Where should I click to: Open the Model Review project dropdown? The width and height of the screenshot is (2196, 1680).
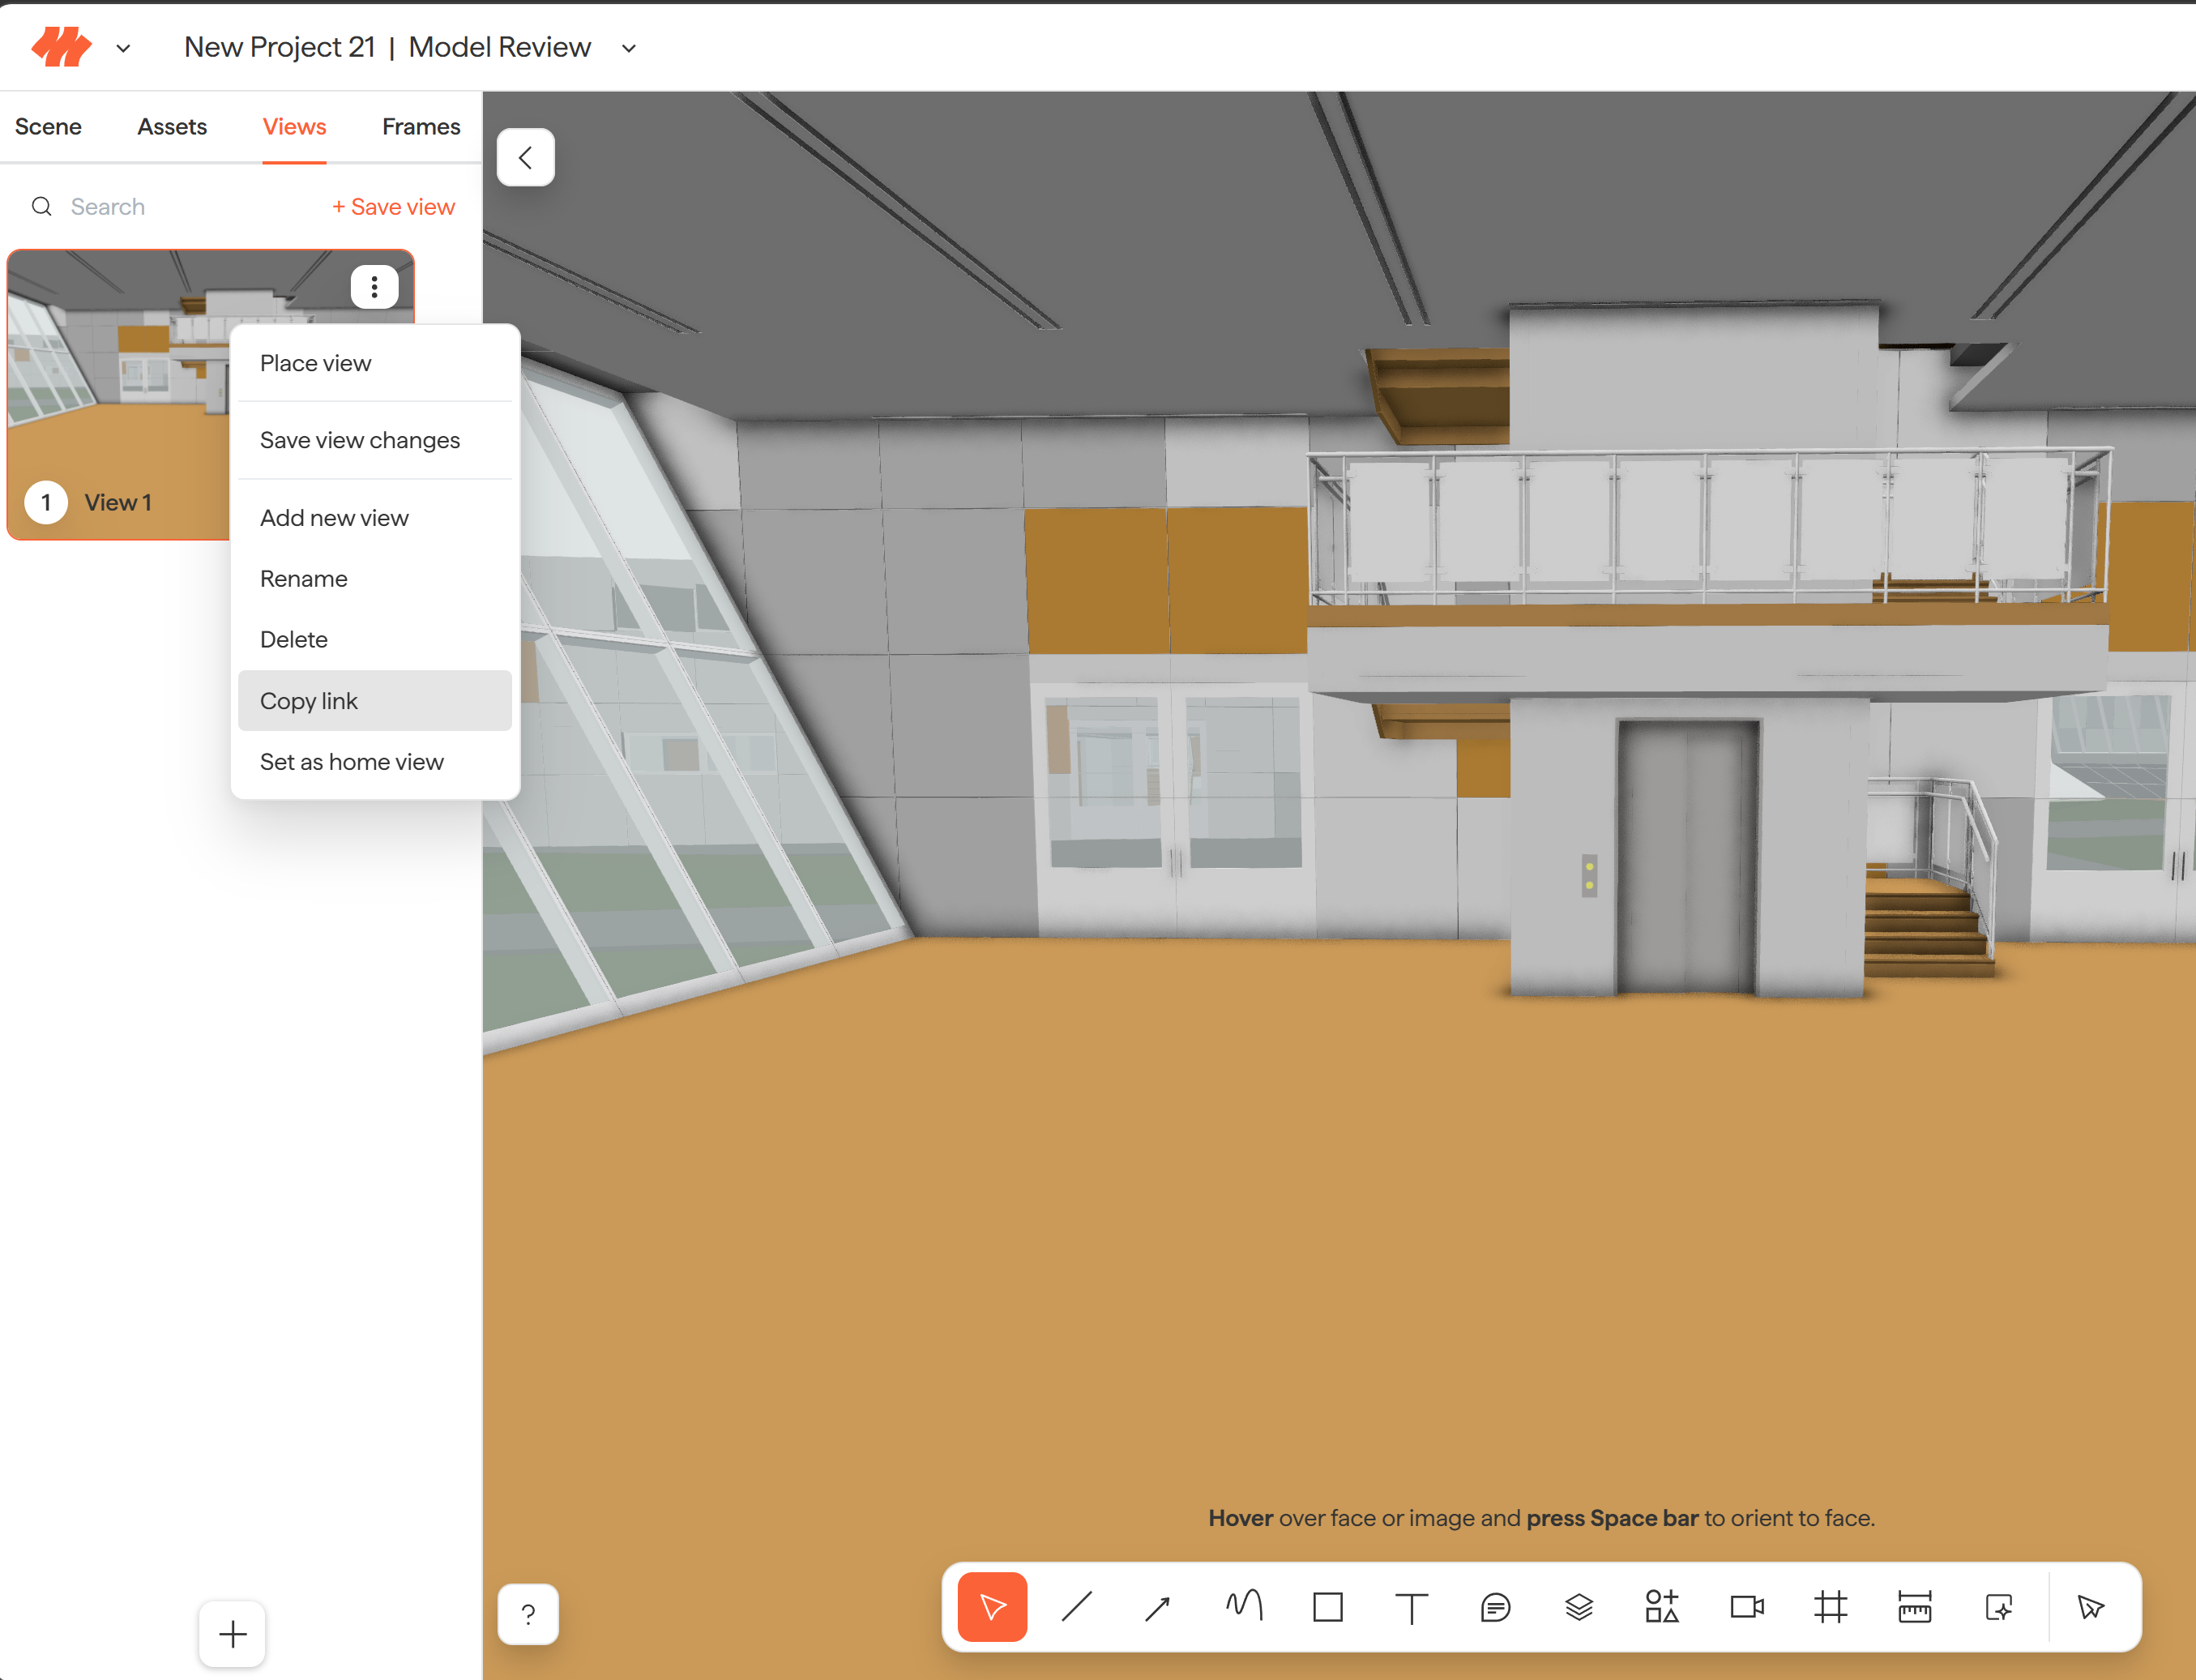pyautogui.click(x=629, y=48)
